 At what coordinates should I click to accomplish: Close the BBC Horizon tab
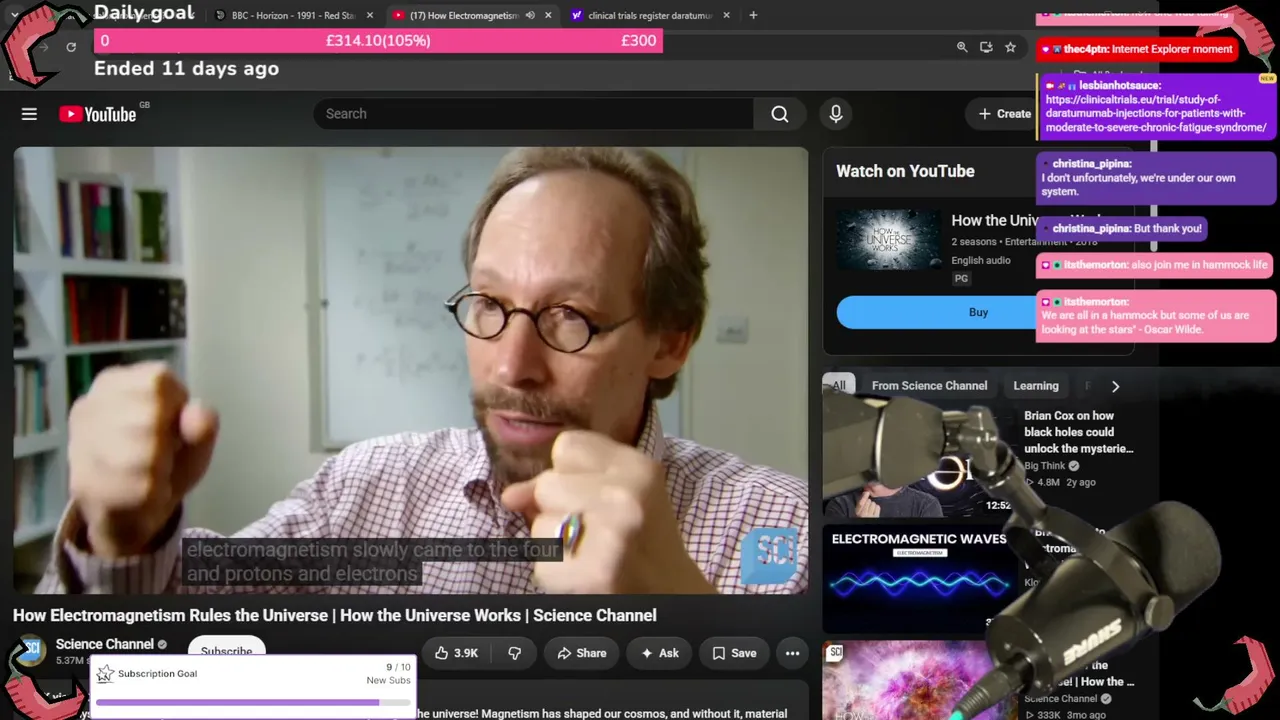tap(370, 15)
